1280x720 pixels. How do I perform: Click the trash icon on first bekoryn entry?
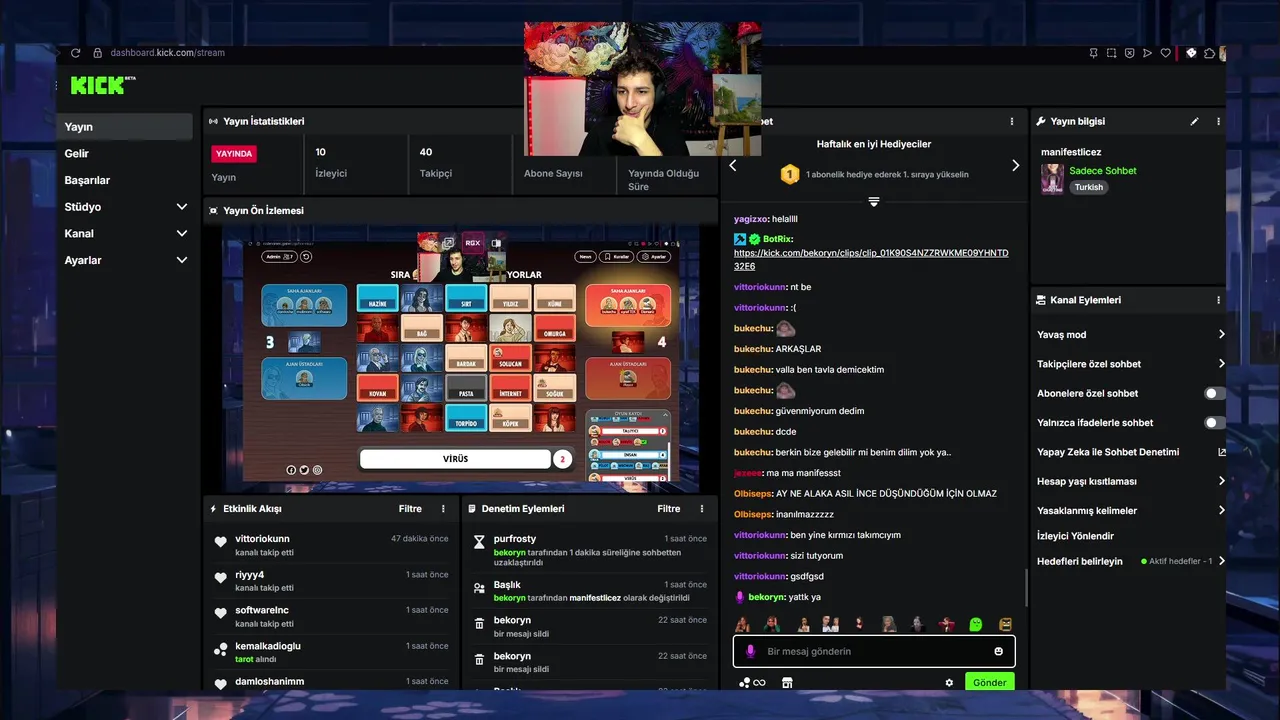coord(479,624)
